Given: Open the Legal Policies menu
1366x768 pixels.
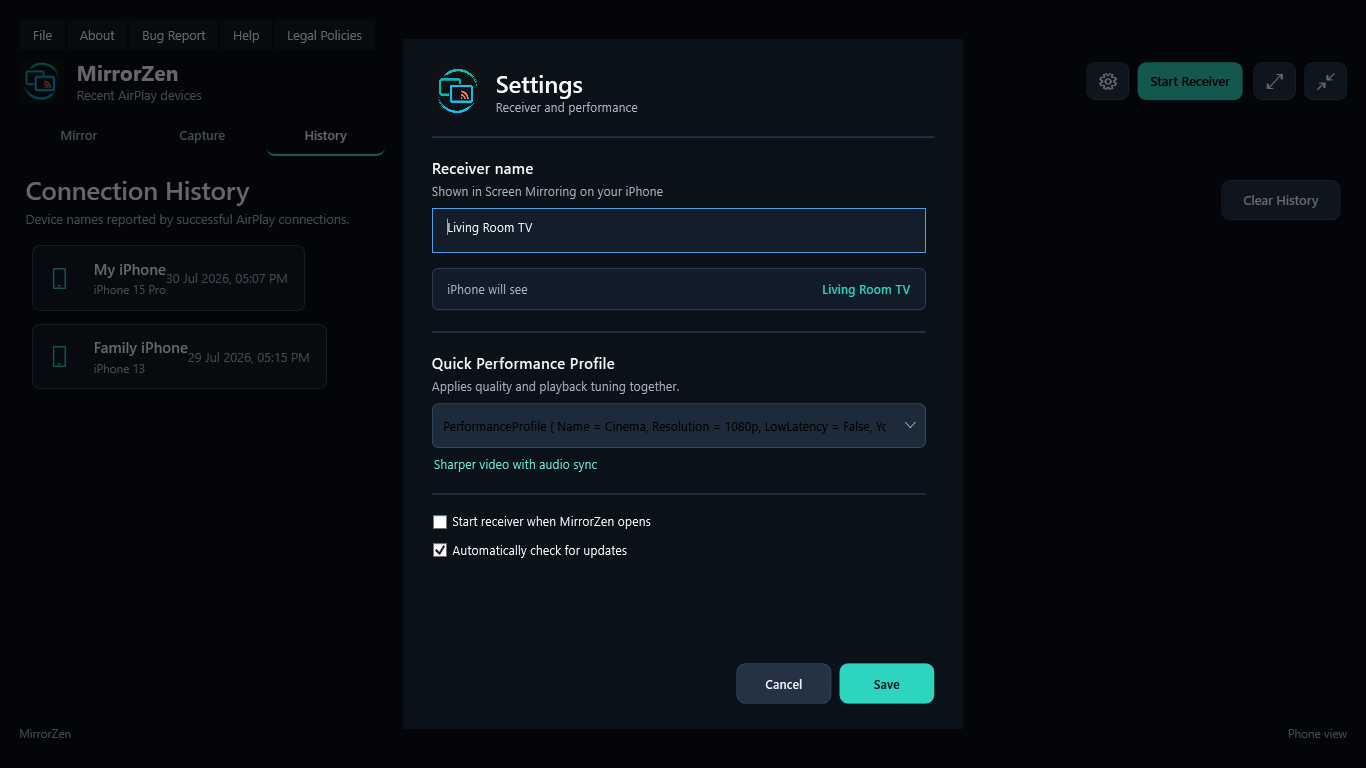Looking at the screenshot, I should coord(324,36).
